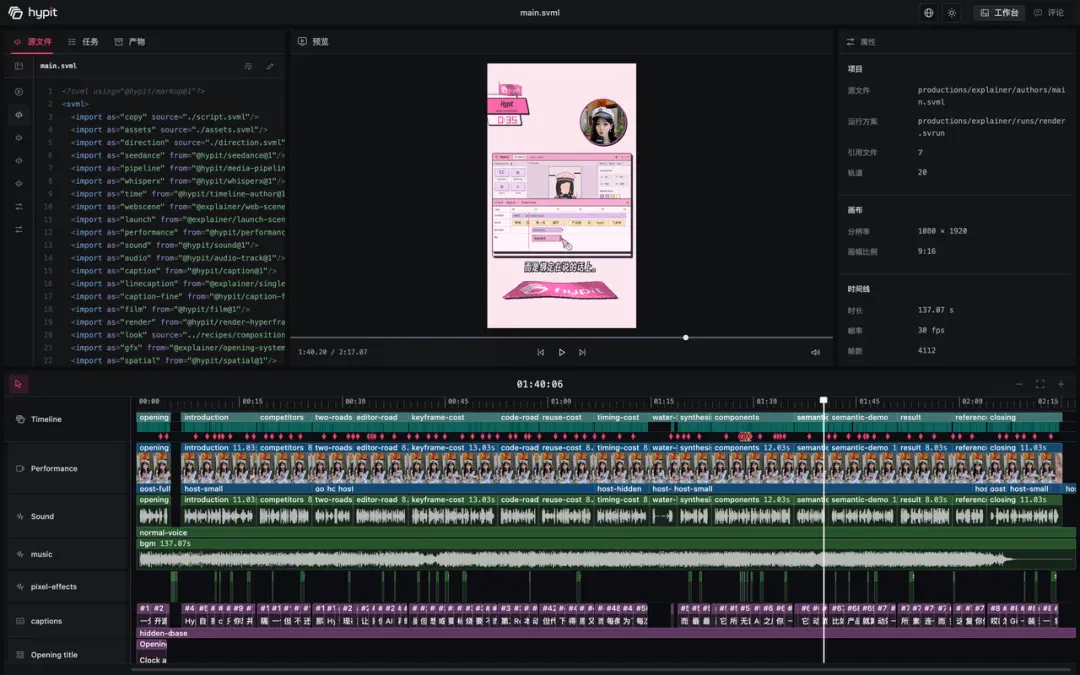Viewport: 1080px width, 675px height.
Task: Switch to the 任务 tab
Action: click(83, 41)
